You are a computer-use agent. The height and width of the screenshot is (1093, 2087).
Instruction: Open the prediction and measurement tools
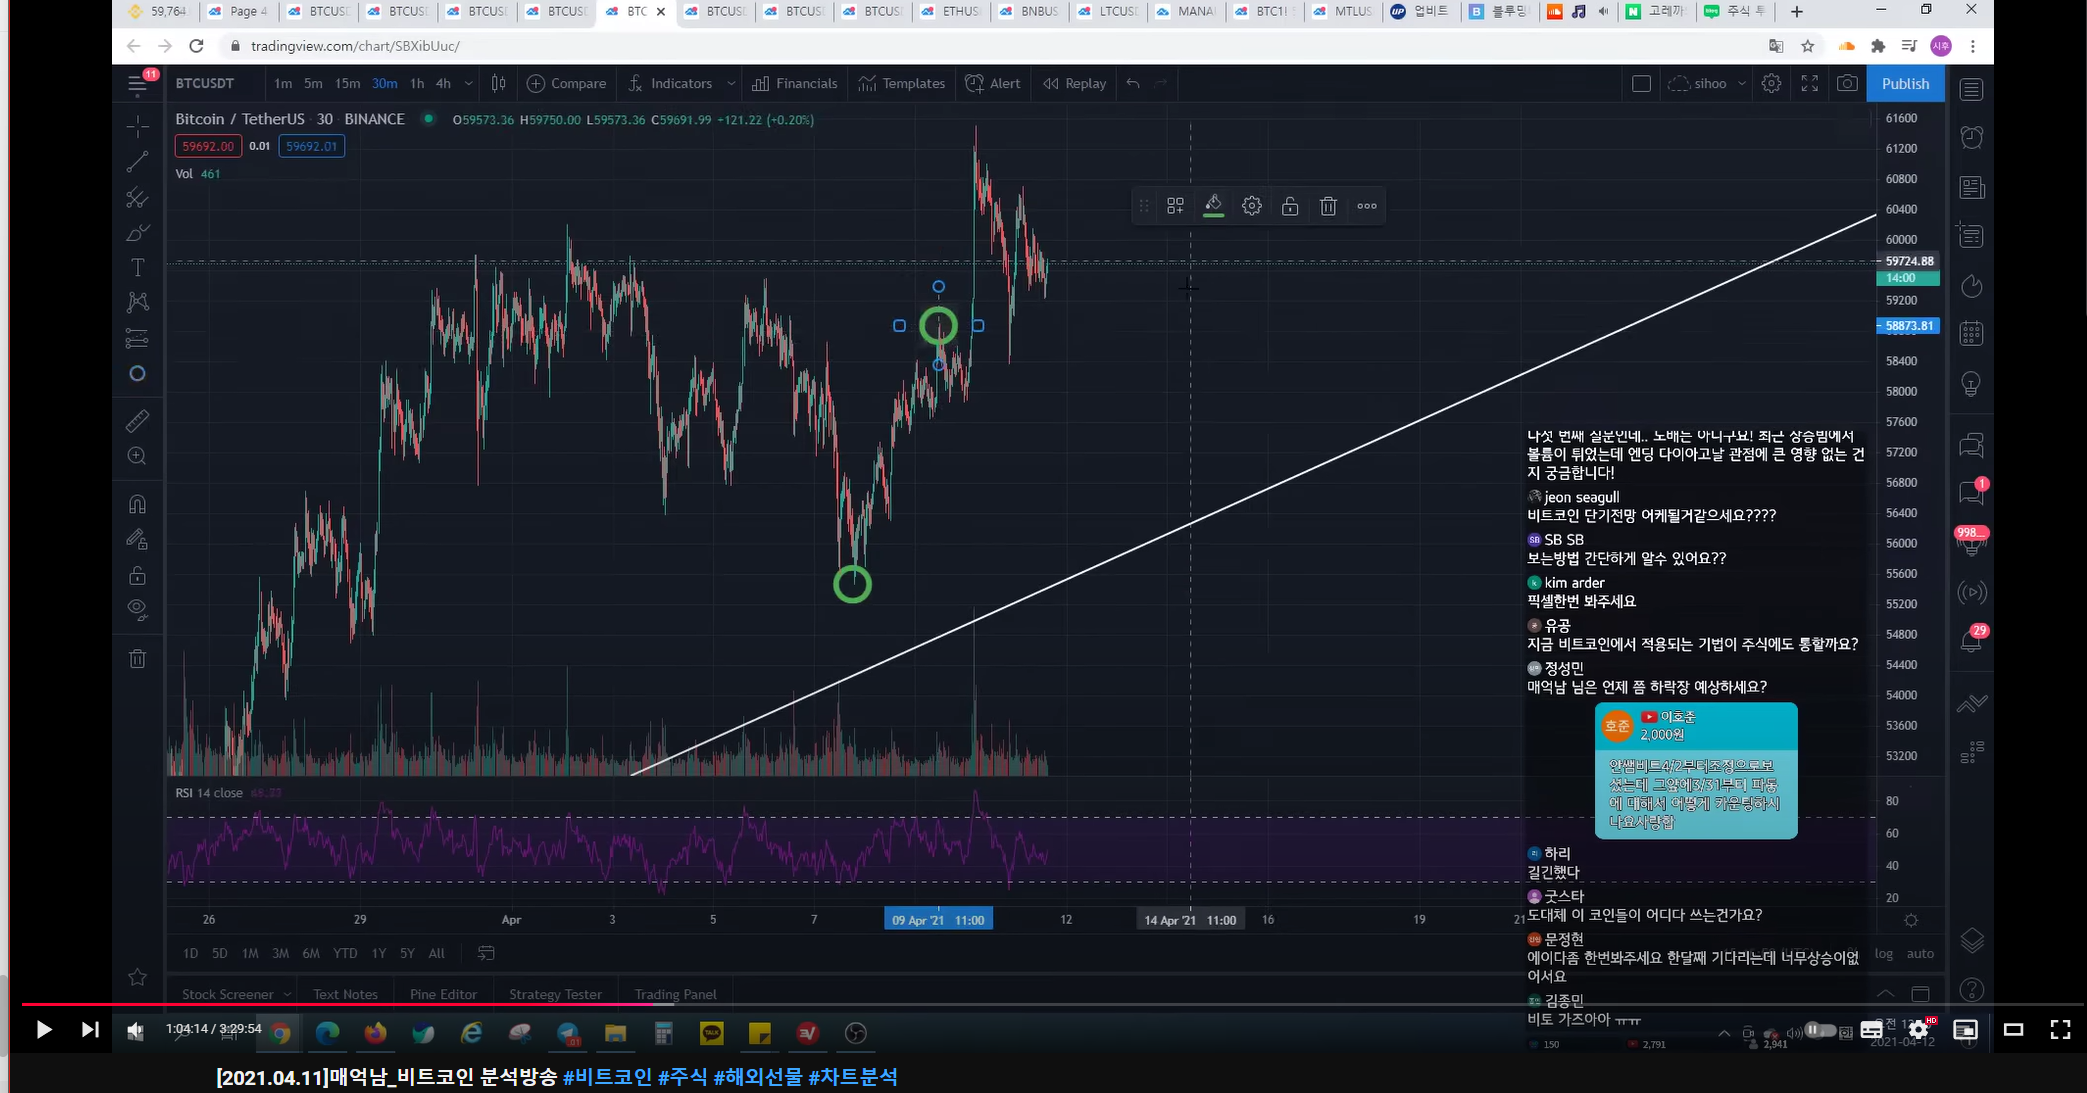[137, 338]
